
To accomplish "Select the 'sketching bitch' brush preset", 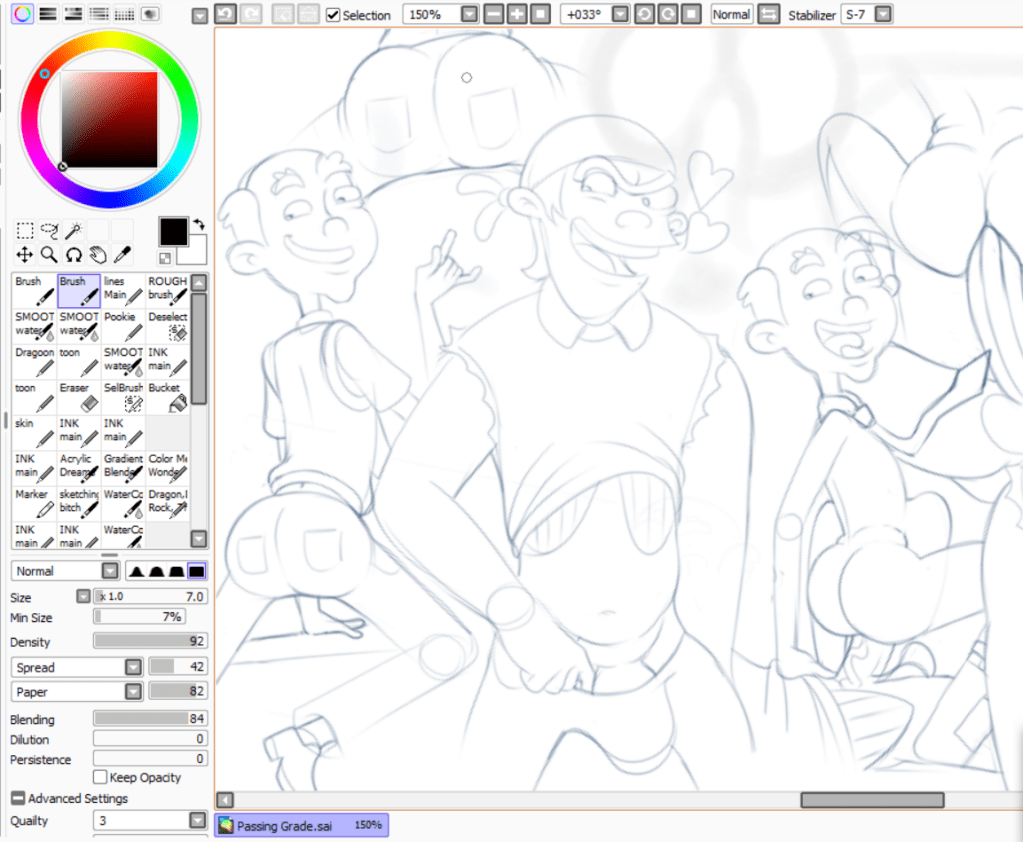I will click(x=78, y=501).
